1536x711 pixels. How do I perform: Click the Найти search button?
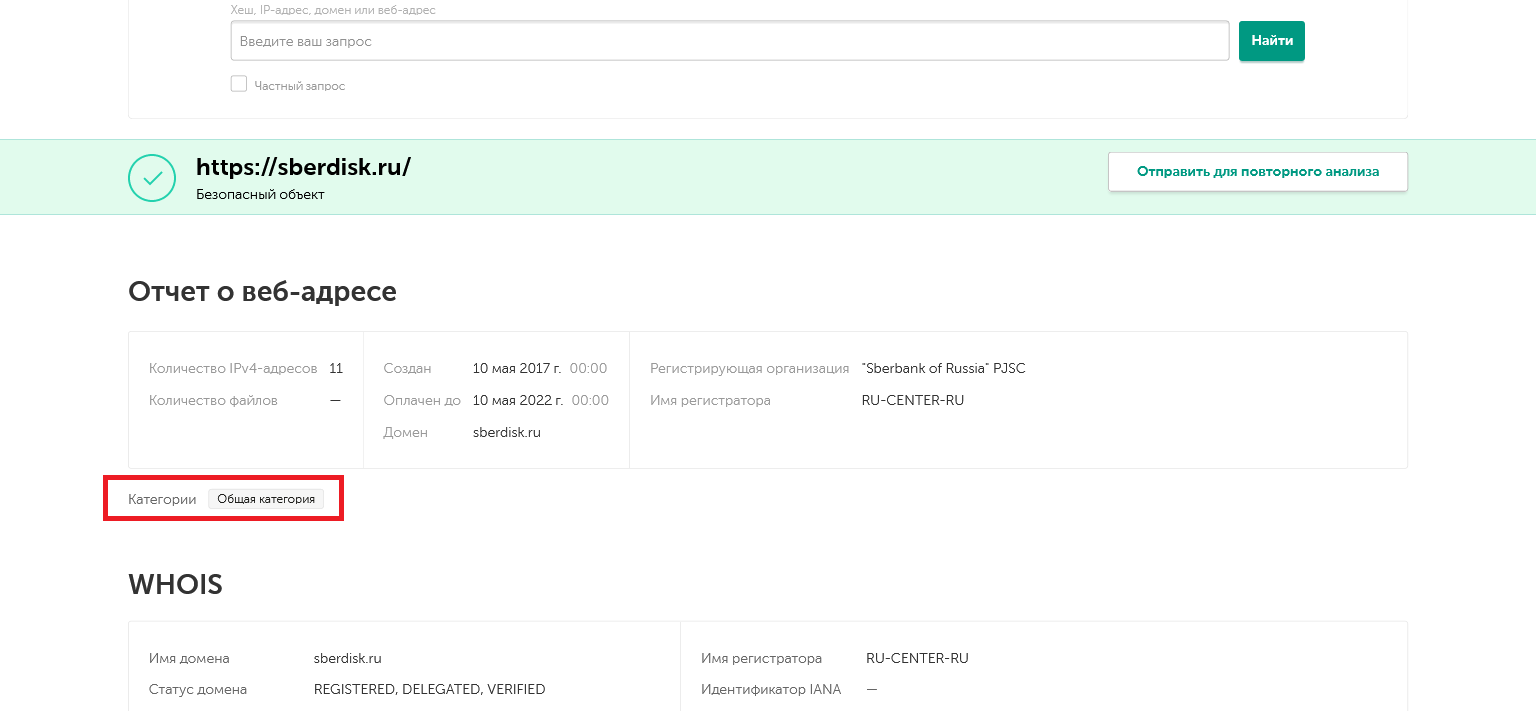point(1272,41)
